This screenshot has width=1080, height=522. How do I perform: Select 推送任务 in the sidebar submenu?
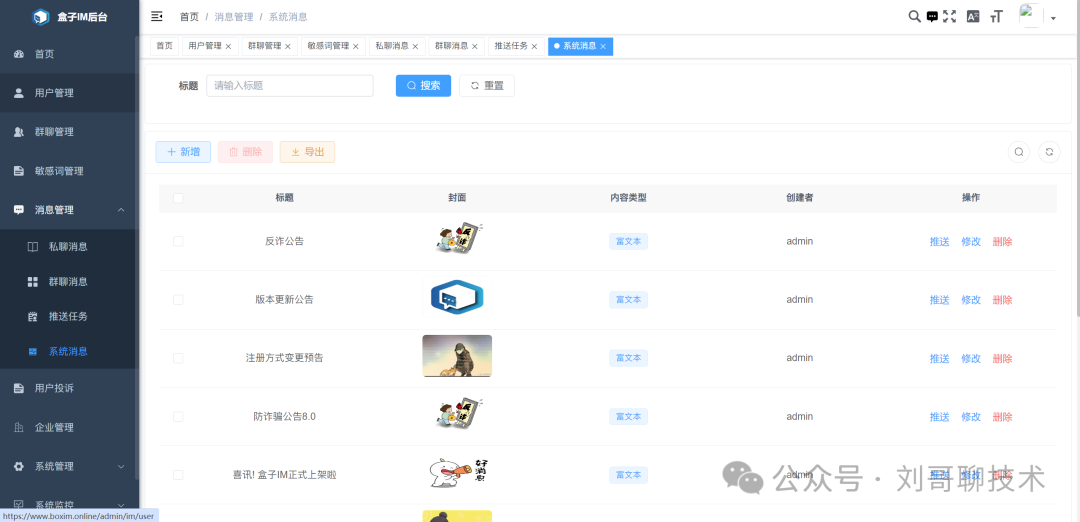click(69, 316)
